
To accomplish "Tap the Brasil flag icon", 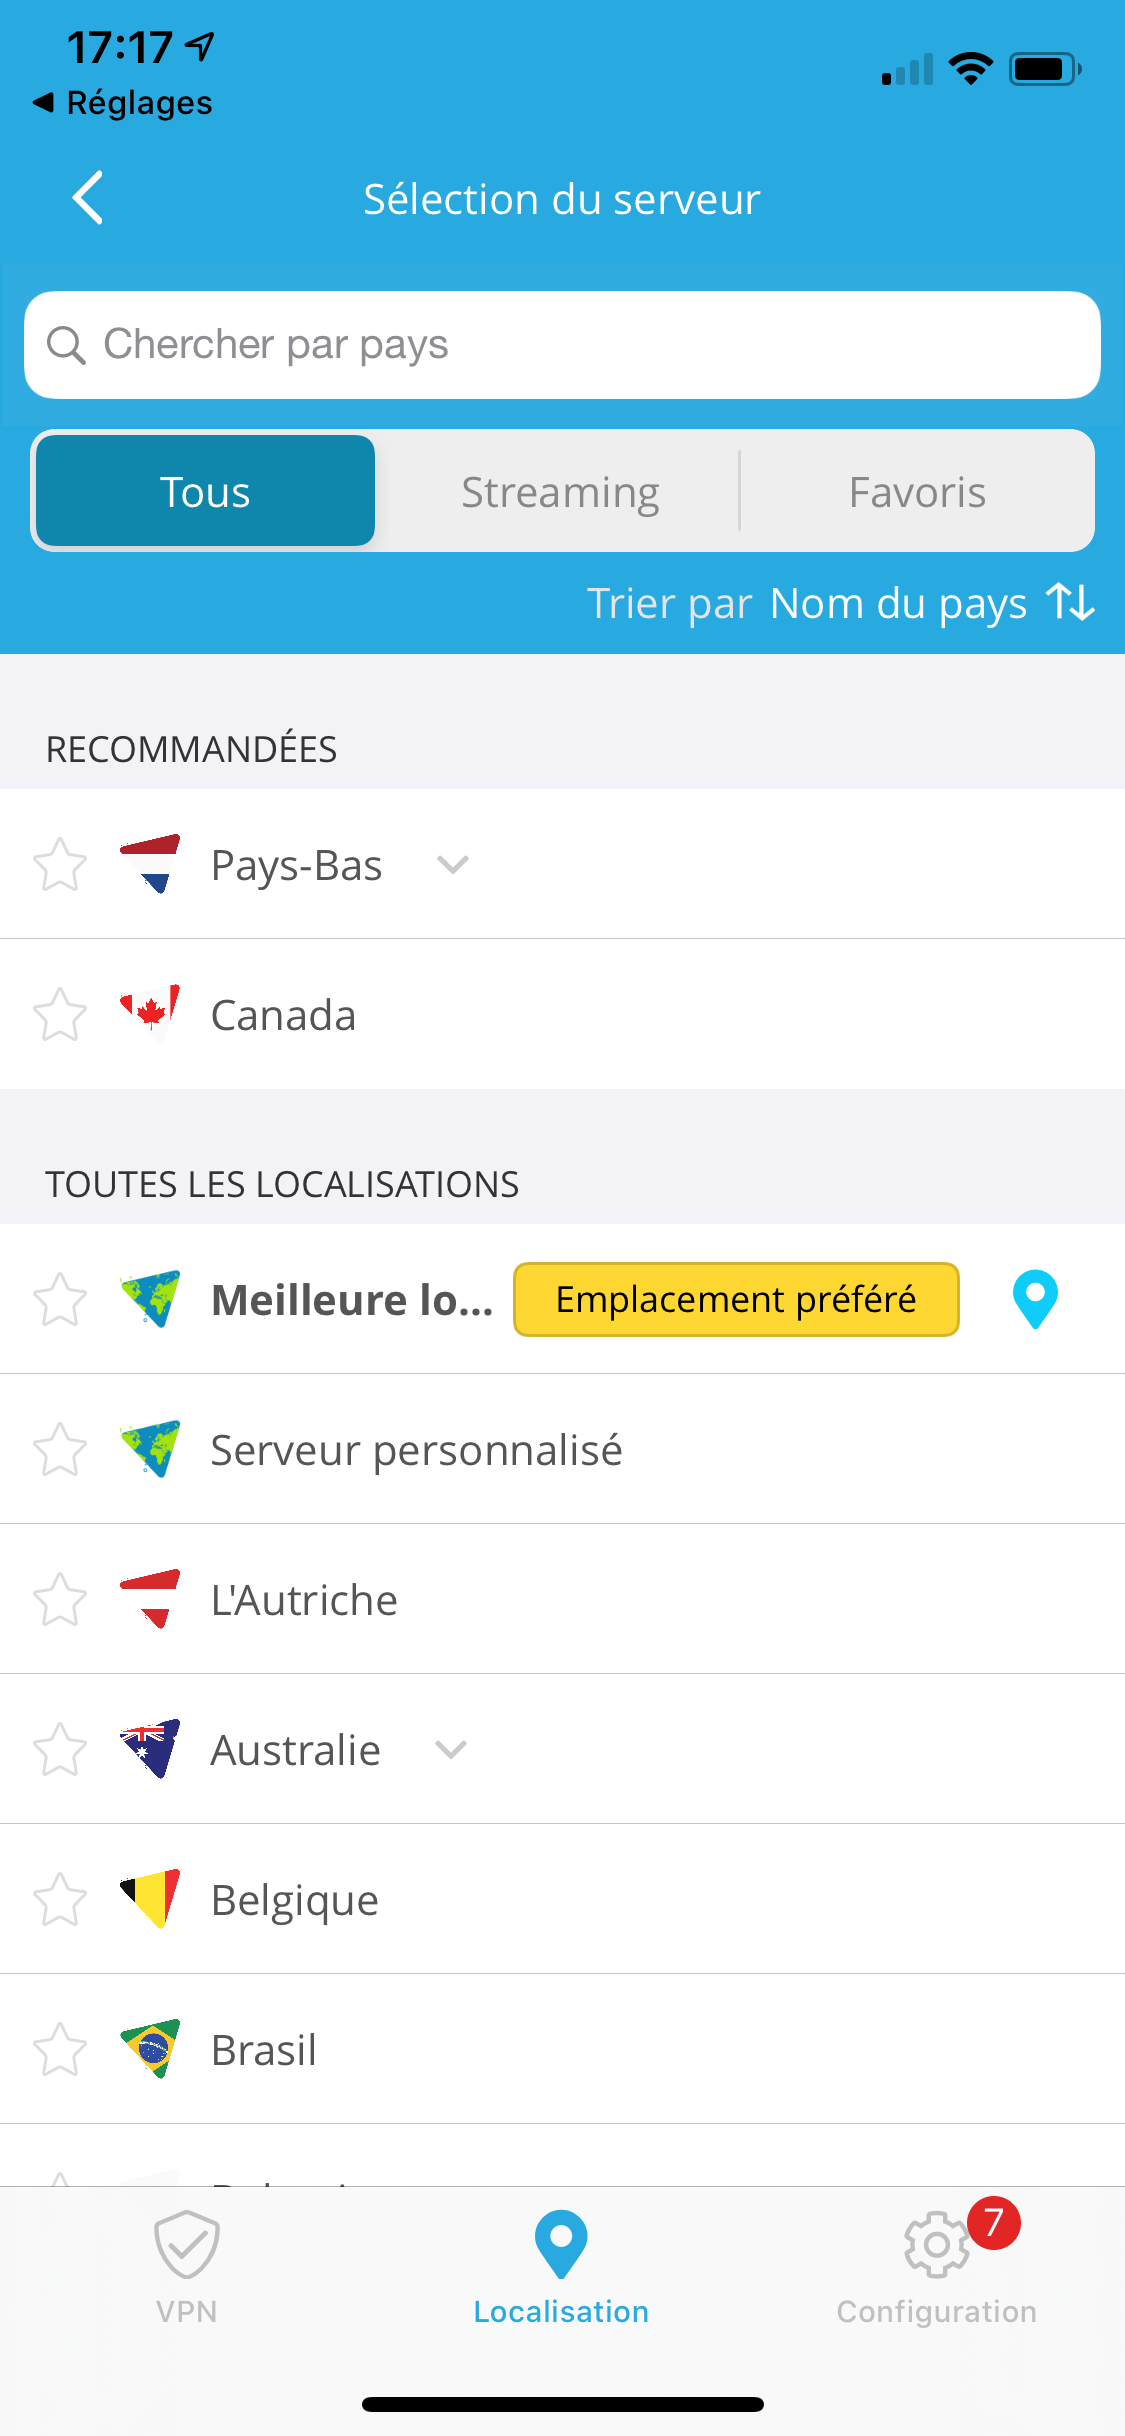I will point(150,2048).
